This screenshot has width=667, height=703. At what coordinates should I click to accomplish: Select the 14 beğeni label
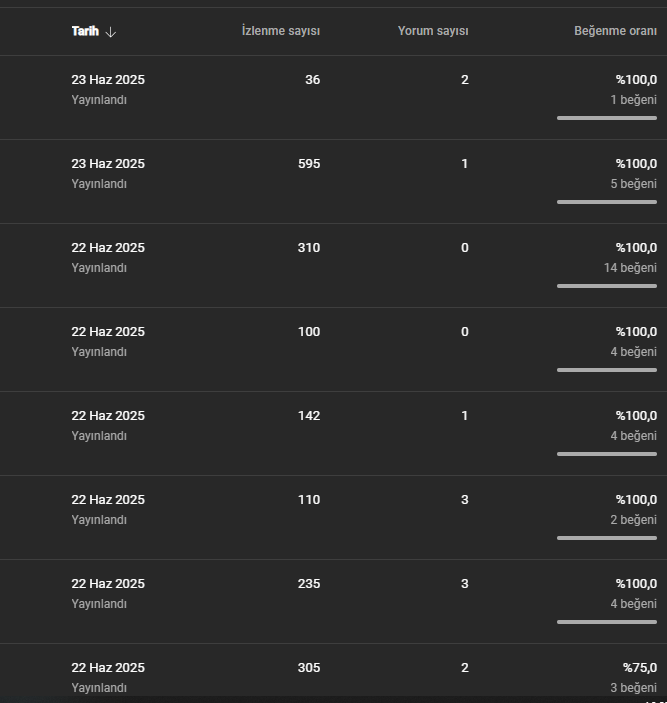click(630, 268)
